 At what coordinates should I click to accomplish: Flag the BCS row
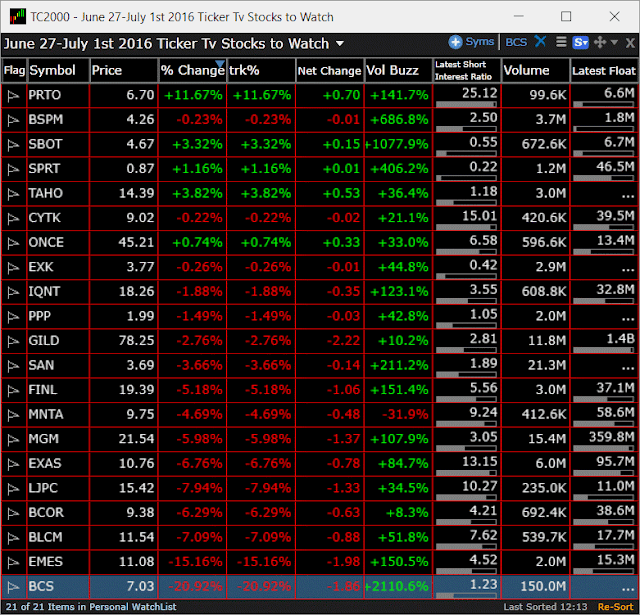tap(13, 587)
